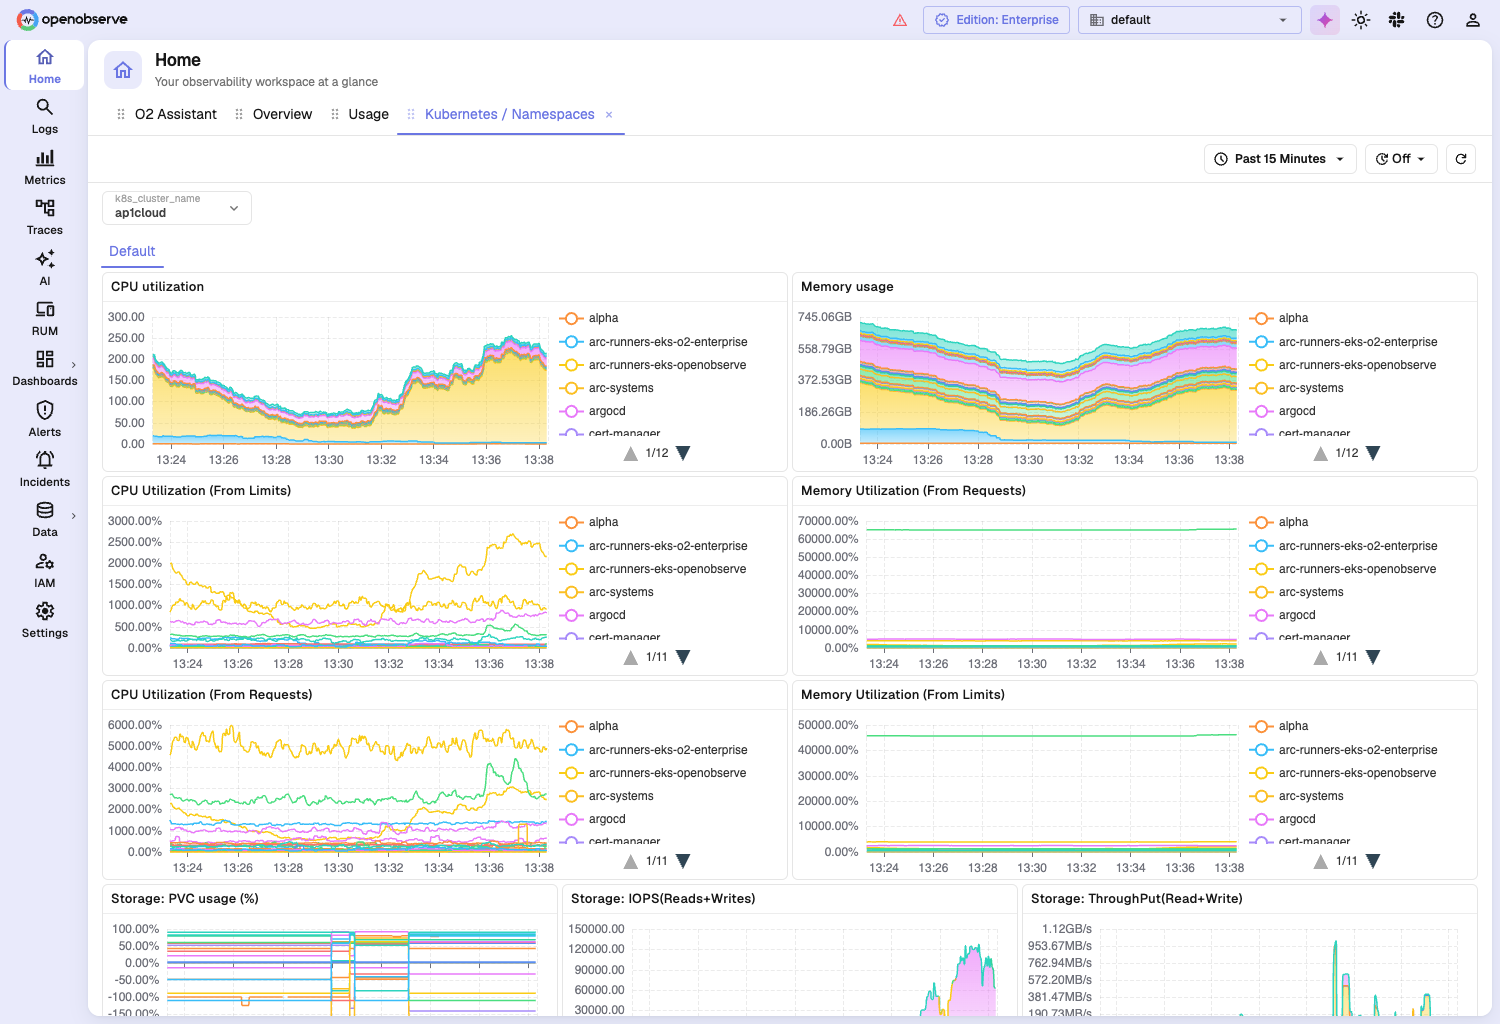Toggle argocd in CPU Utilization (From Requests) legend

click(593, 819)
